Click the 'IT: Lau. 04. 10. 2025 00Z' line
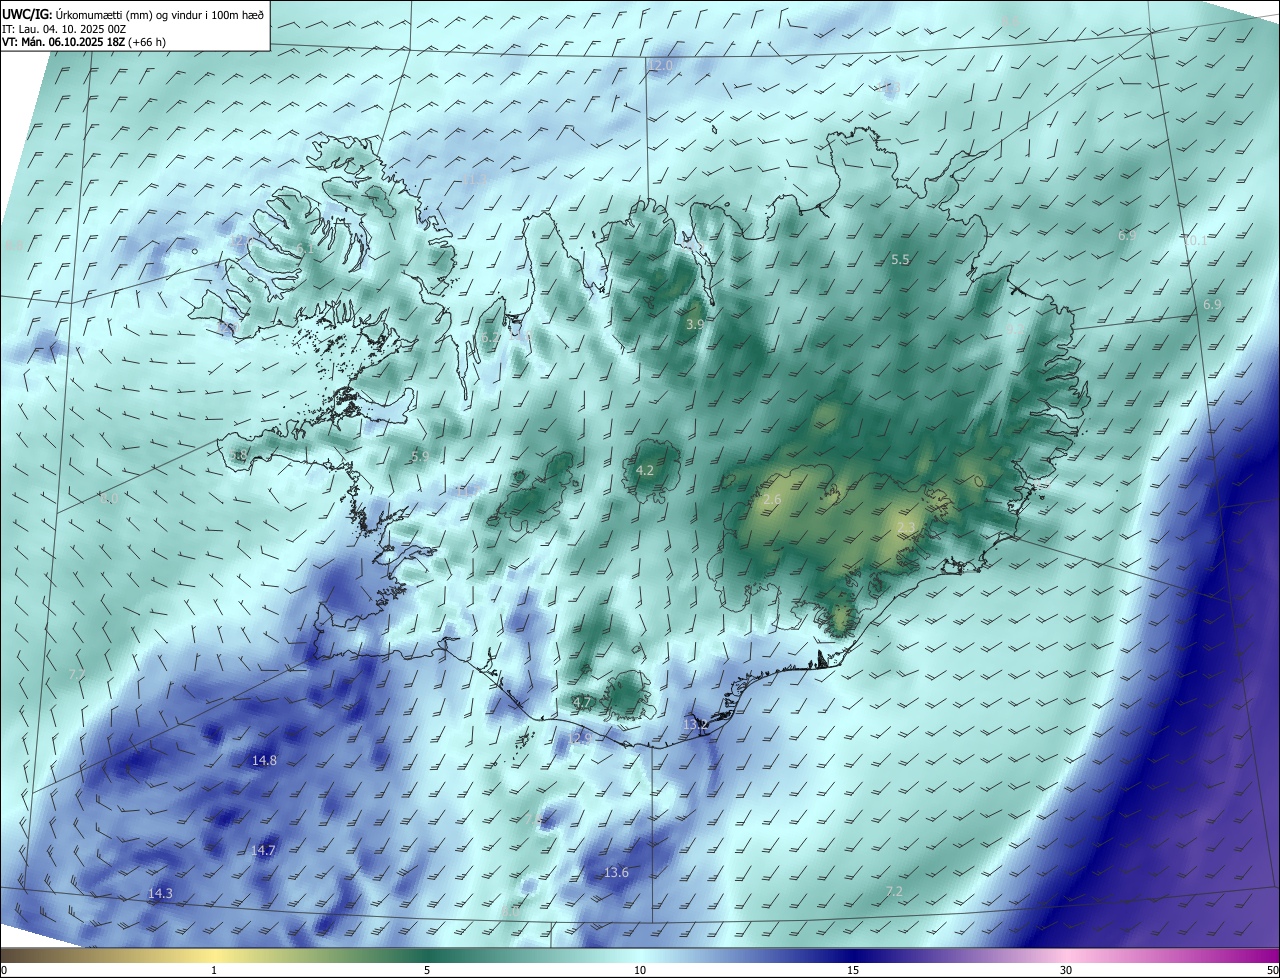 pos(64,28)
